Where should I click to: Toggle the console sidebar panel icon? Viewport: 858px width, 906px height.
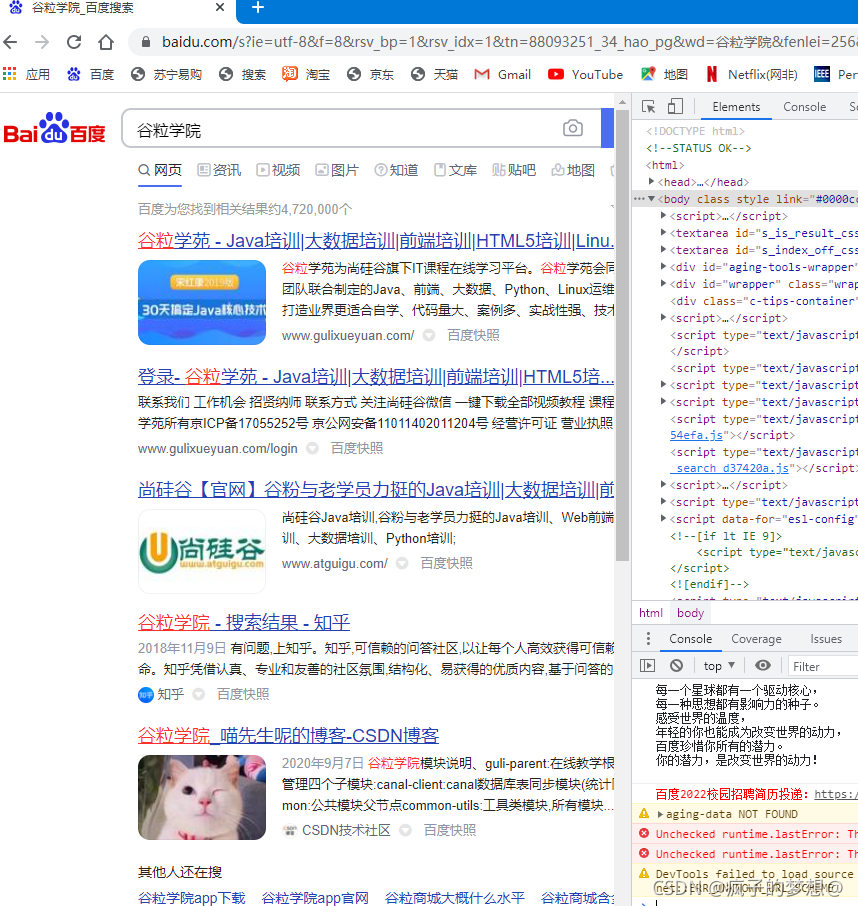click(648, 666)
